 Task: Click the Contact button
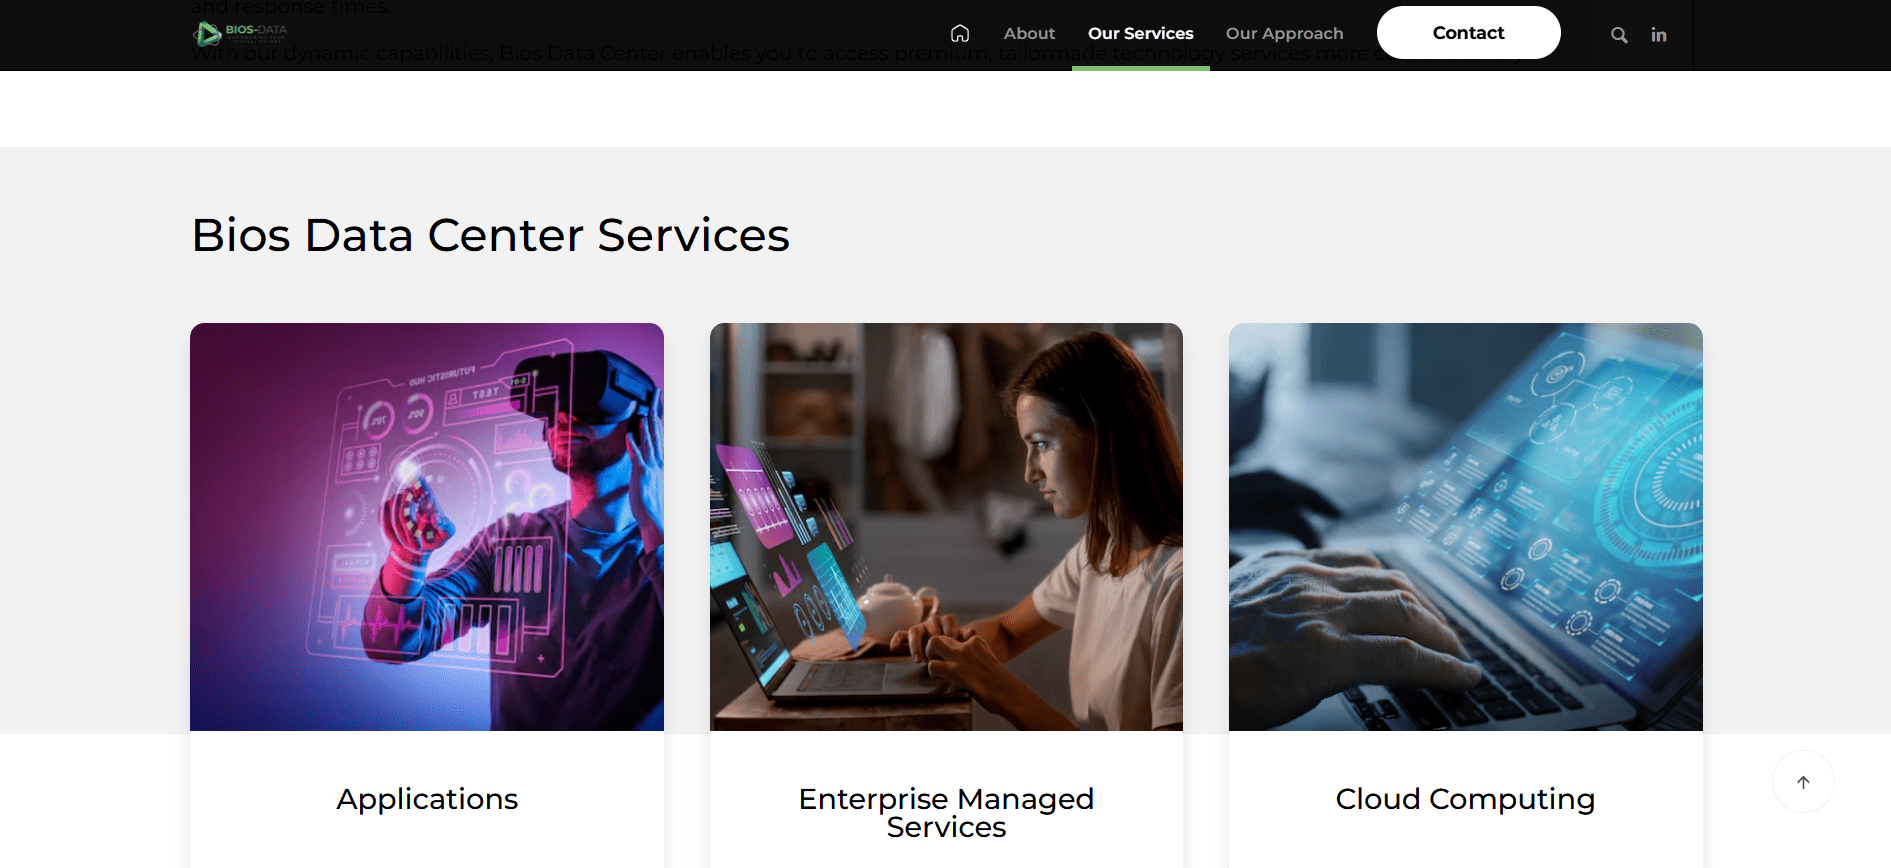coord(1468,33)
